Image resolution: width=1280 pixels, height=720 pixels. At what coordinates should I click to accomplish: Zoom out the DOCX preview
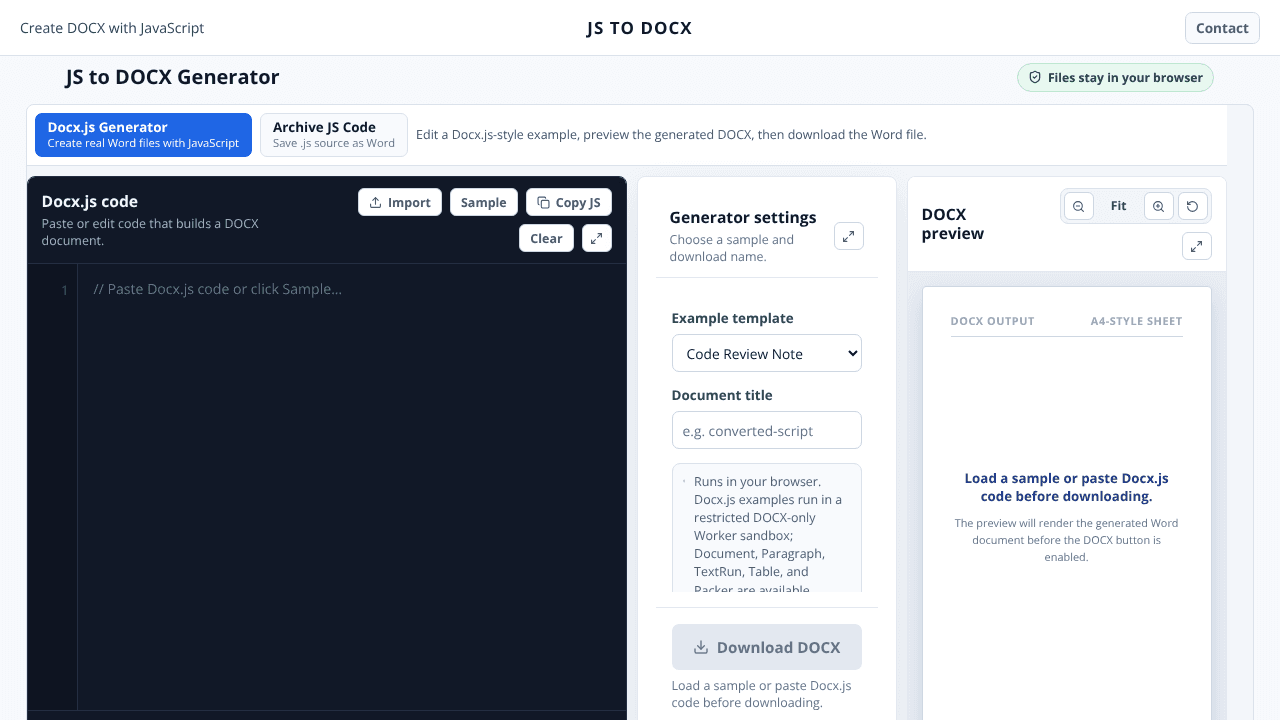click(1079, 206)
